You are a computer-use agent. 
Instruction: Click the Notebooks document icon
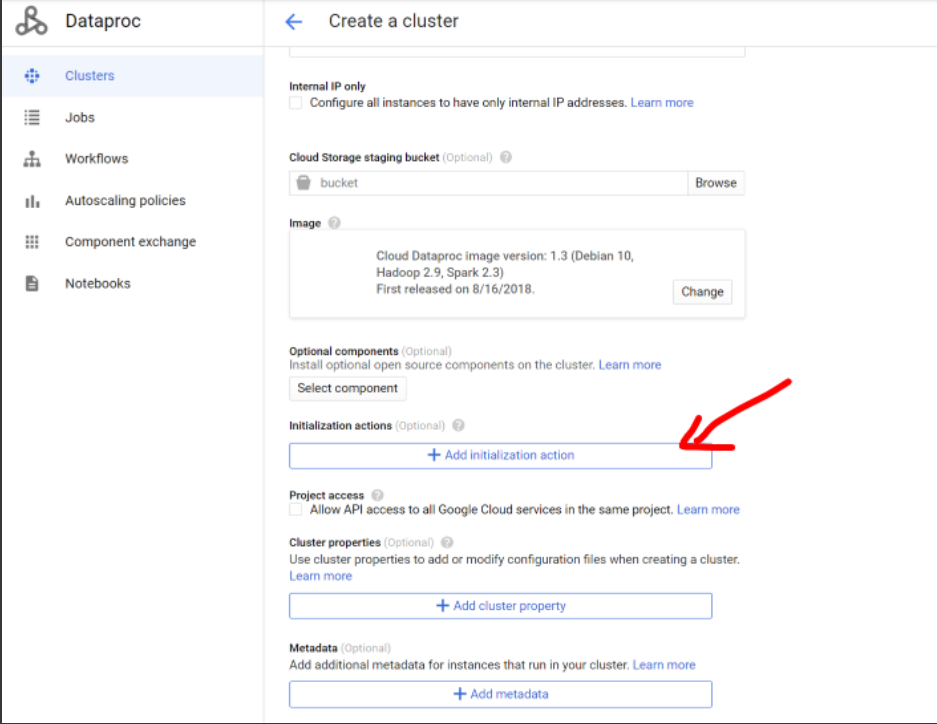pos(32,283)
